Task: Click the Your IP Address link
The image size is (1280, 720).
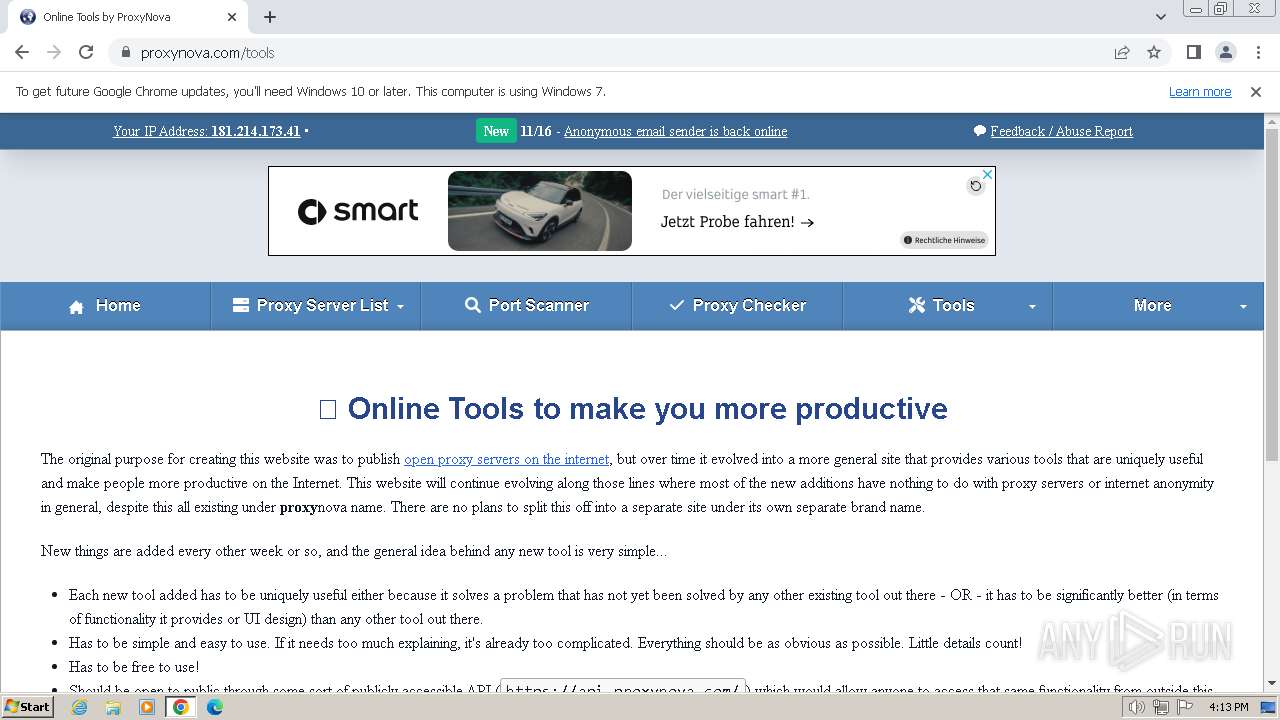Action: point(207,131)
